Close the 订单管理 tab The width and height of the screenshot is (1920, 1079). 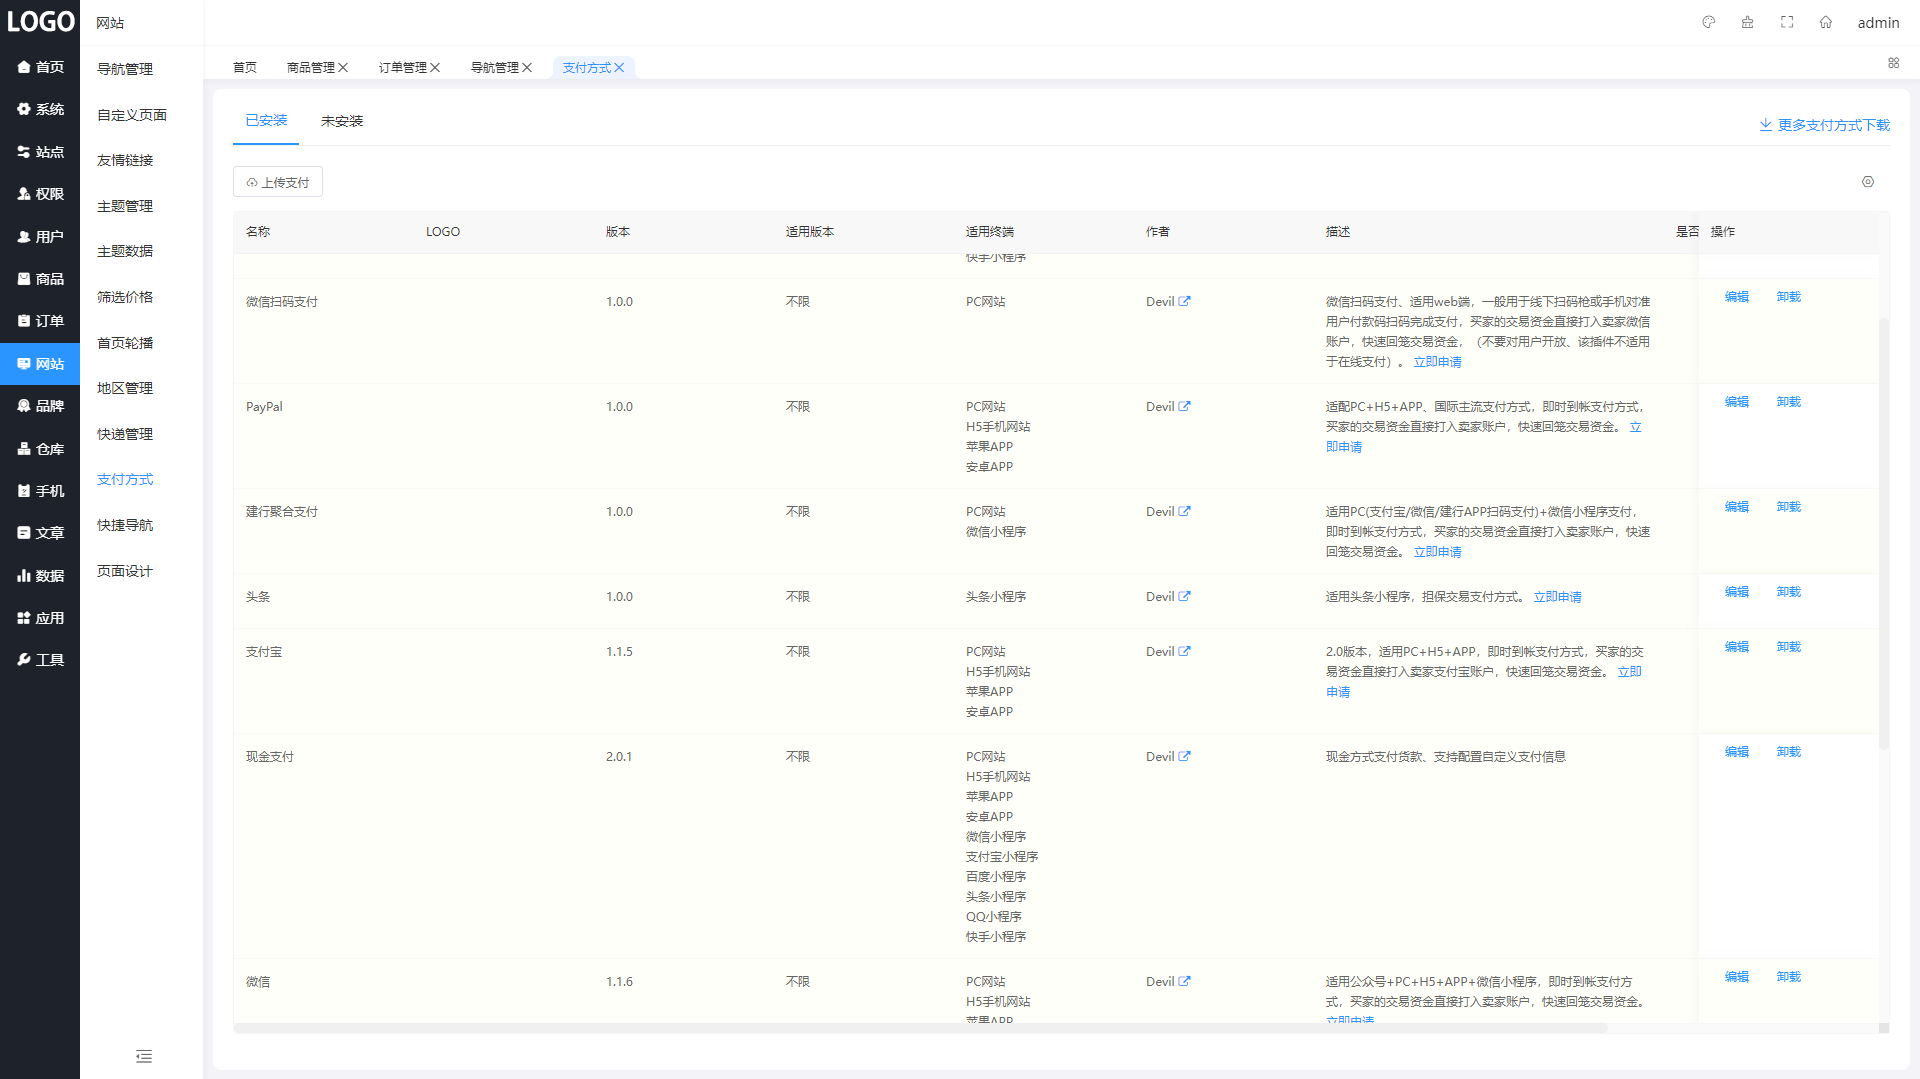coord(435,68)
